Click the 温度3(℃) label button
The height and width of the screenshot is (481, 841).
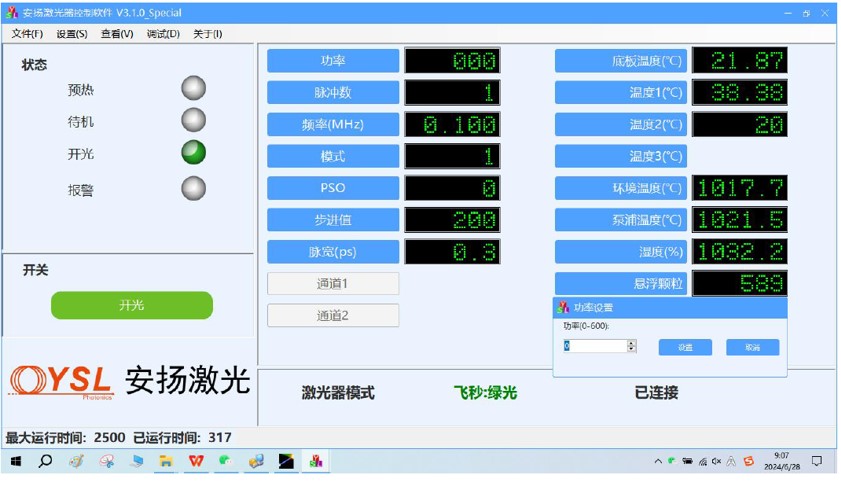(x=621, y=156)
